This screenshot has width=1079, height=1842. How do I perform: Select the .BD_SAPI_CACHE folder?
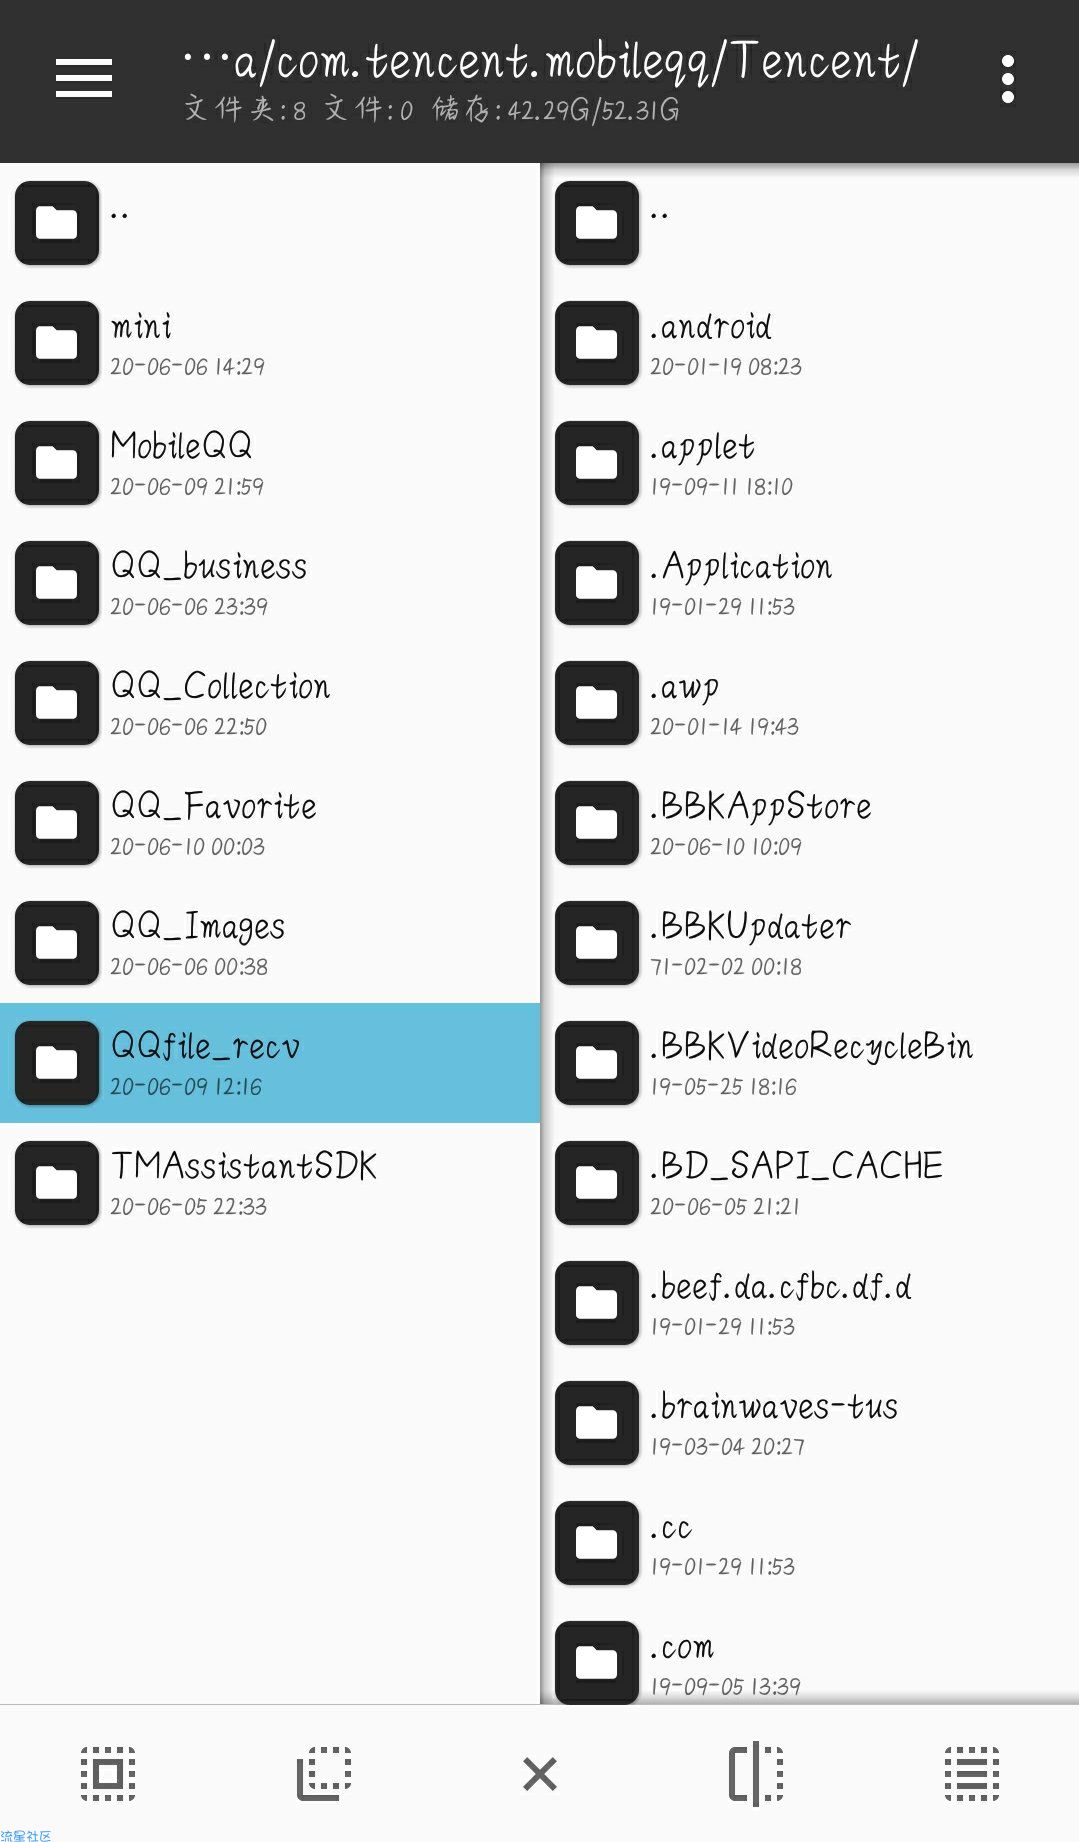(810, 1182)
